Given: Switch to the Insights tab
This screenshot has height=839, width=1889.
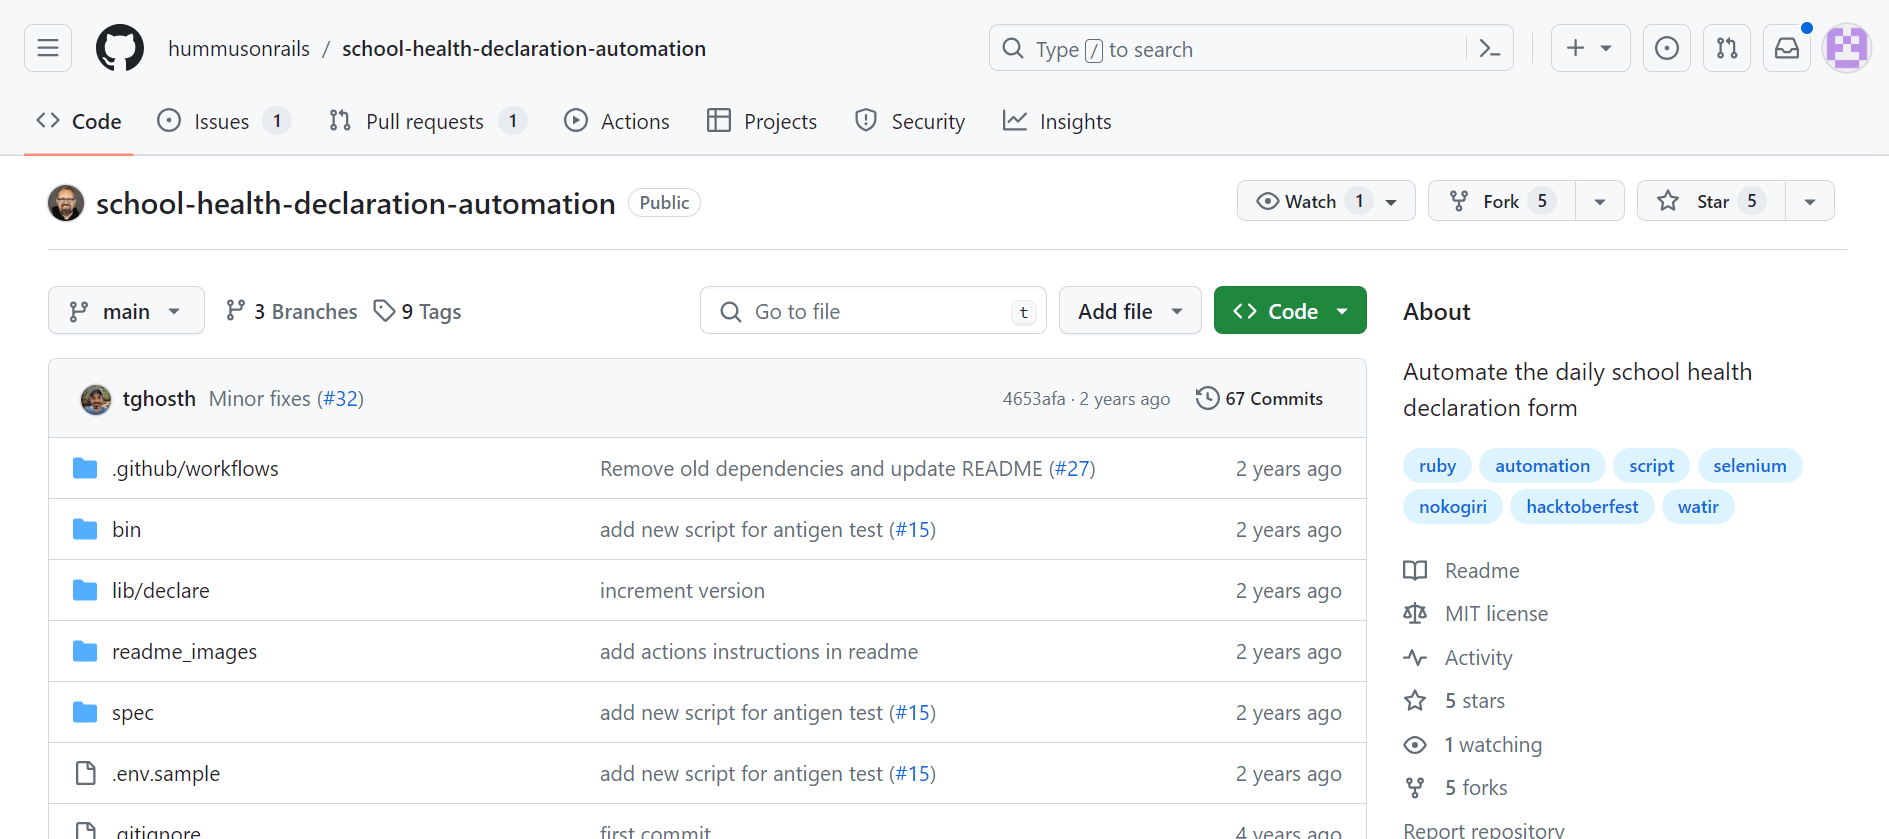Looking at the screenshot, I should coord(1057,122).
